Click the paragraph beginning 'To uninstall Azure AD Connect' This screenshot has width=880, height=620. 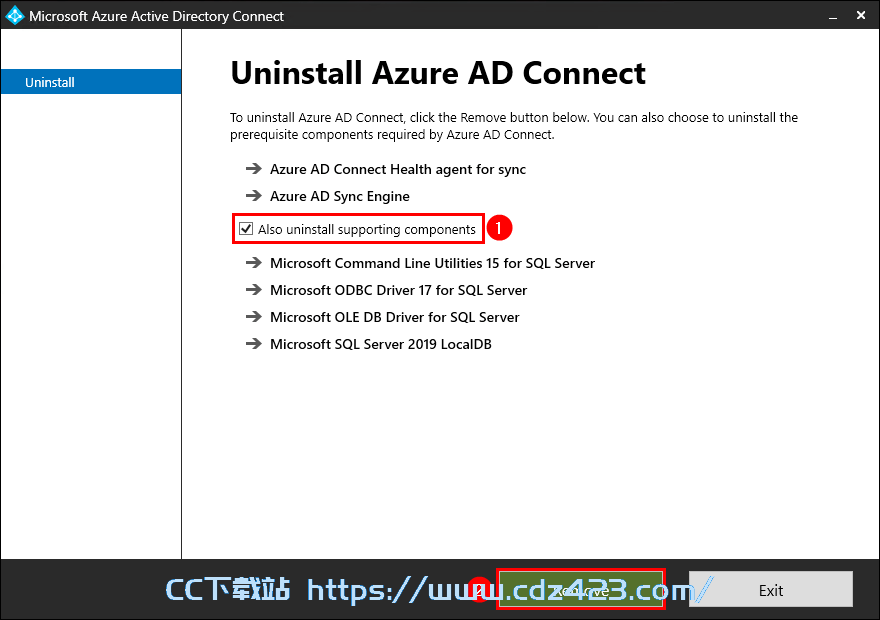click(514, 126)
